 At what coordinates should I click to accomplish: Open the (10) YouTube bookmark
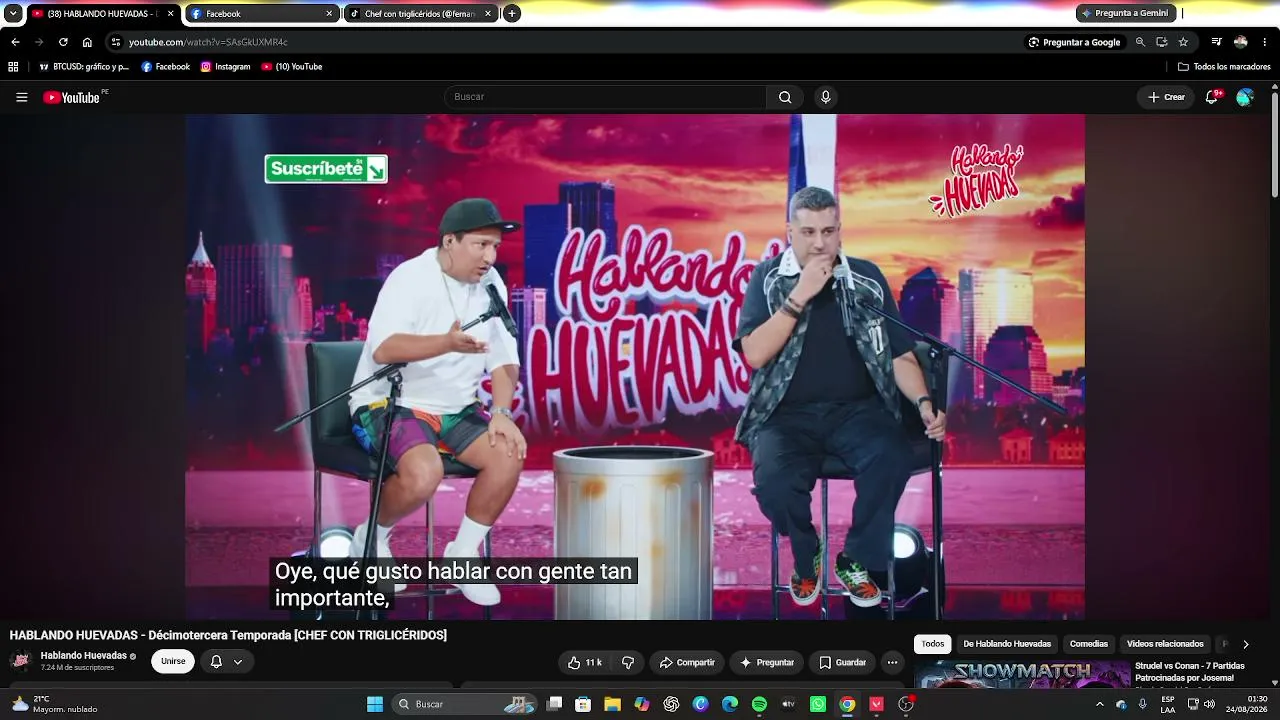292,67
